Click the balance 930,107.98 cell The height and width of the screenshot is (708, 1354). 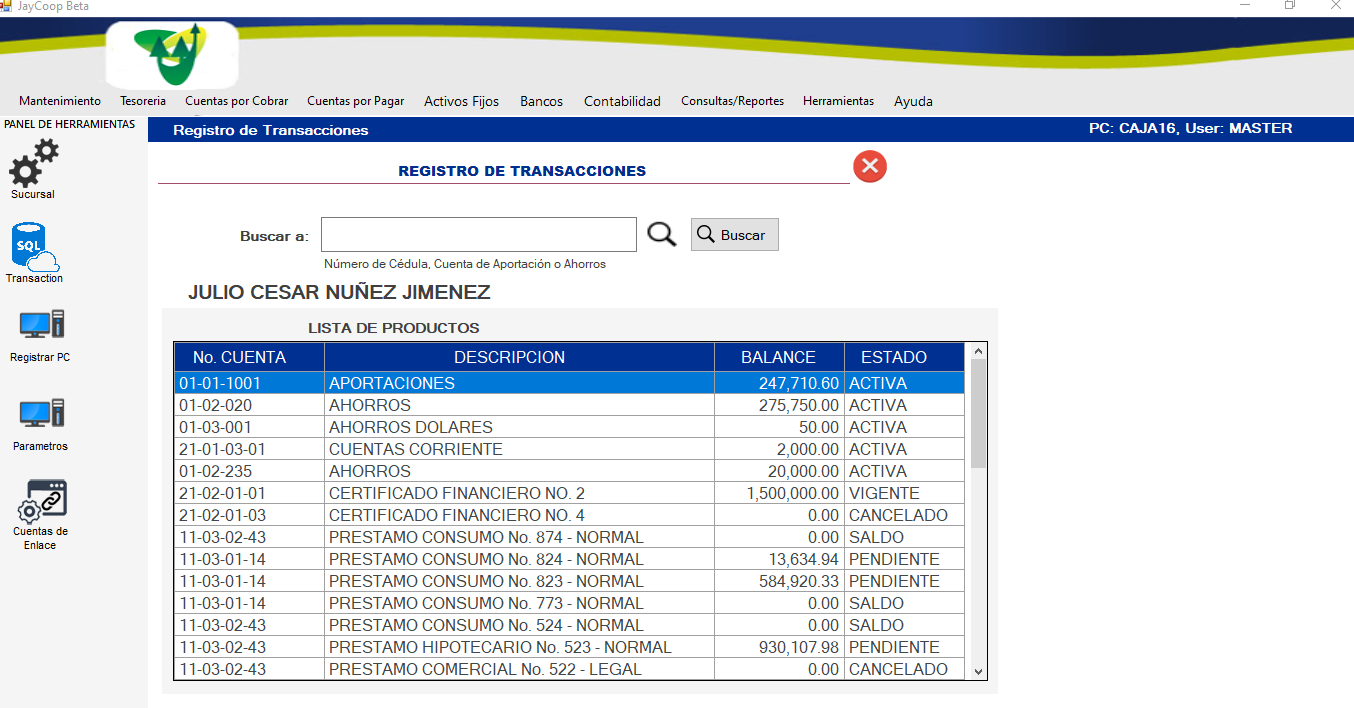779,647
